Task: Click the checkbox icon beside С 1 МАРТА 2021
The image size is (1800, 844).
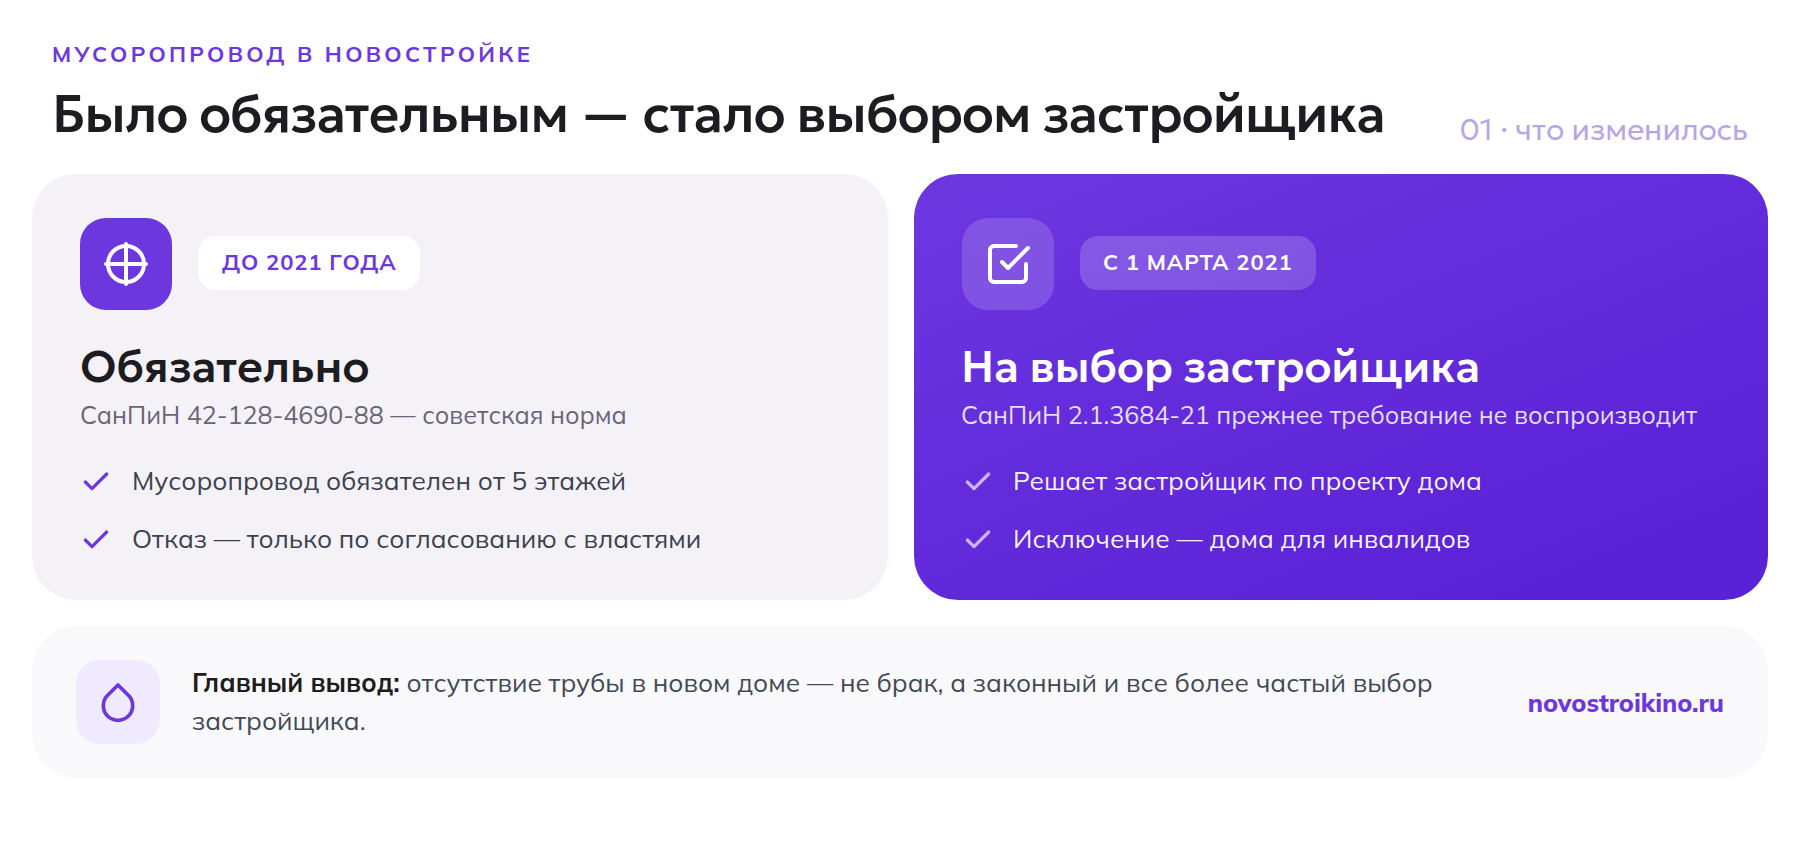Action: point(1008,264)
